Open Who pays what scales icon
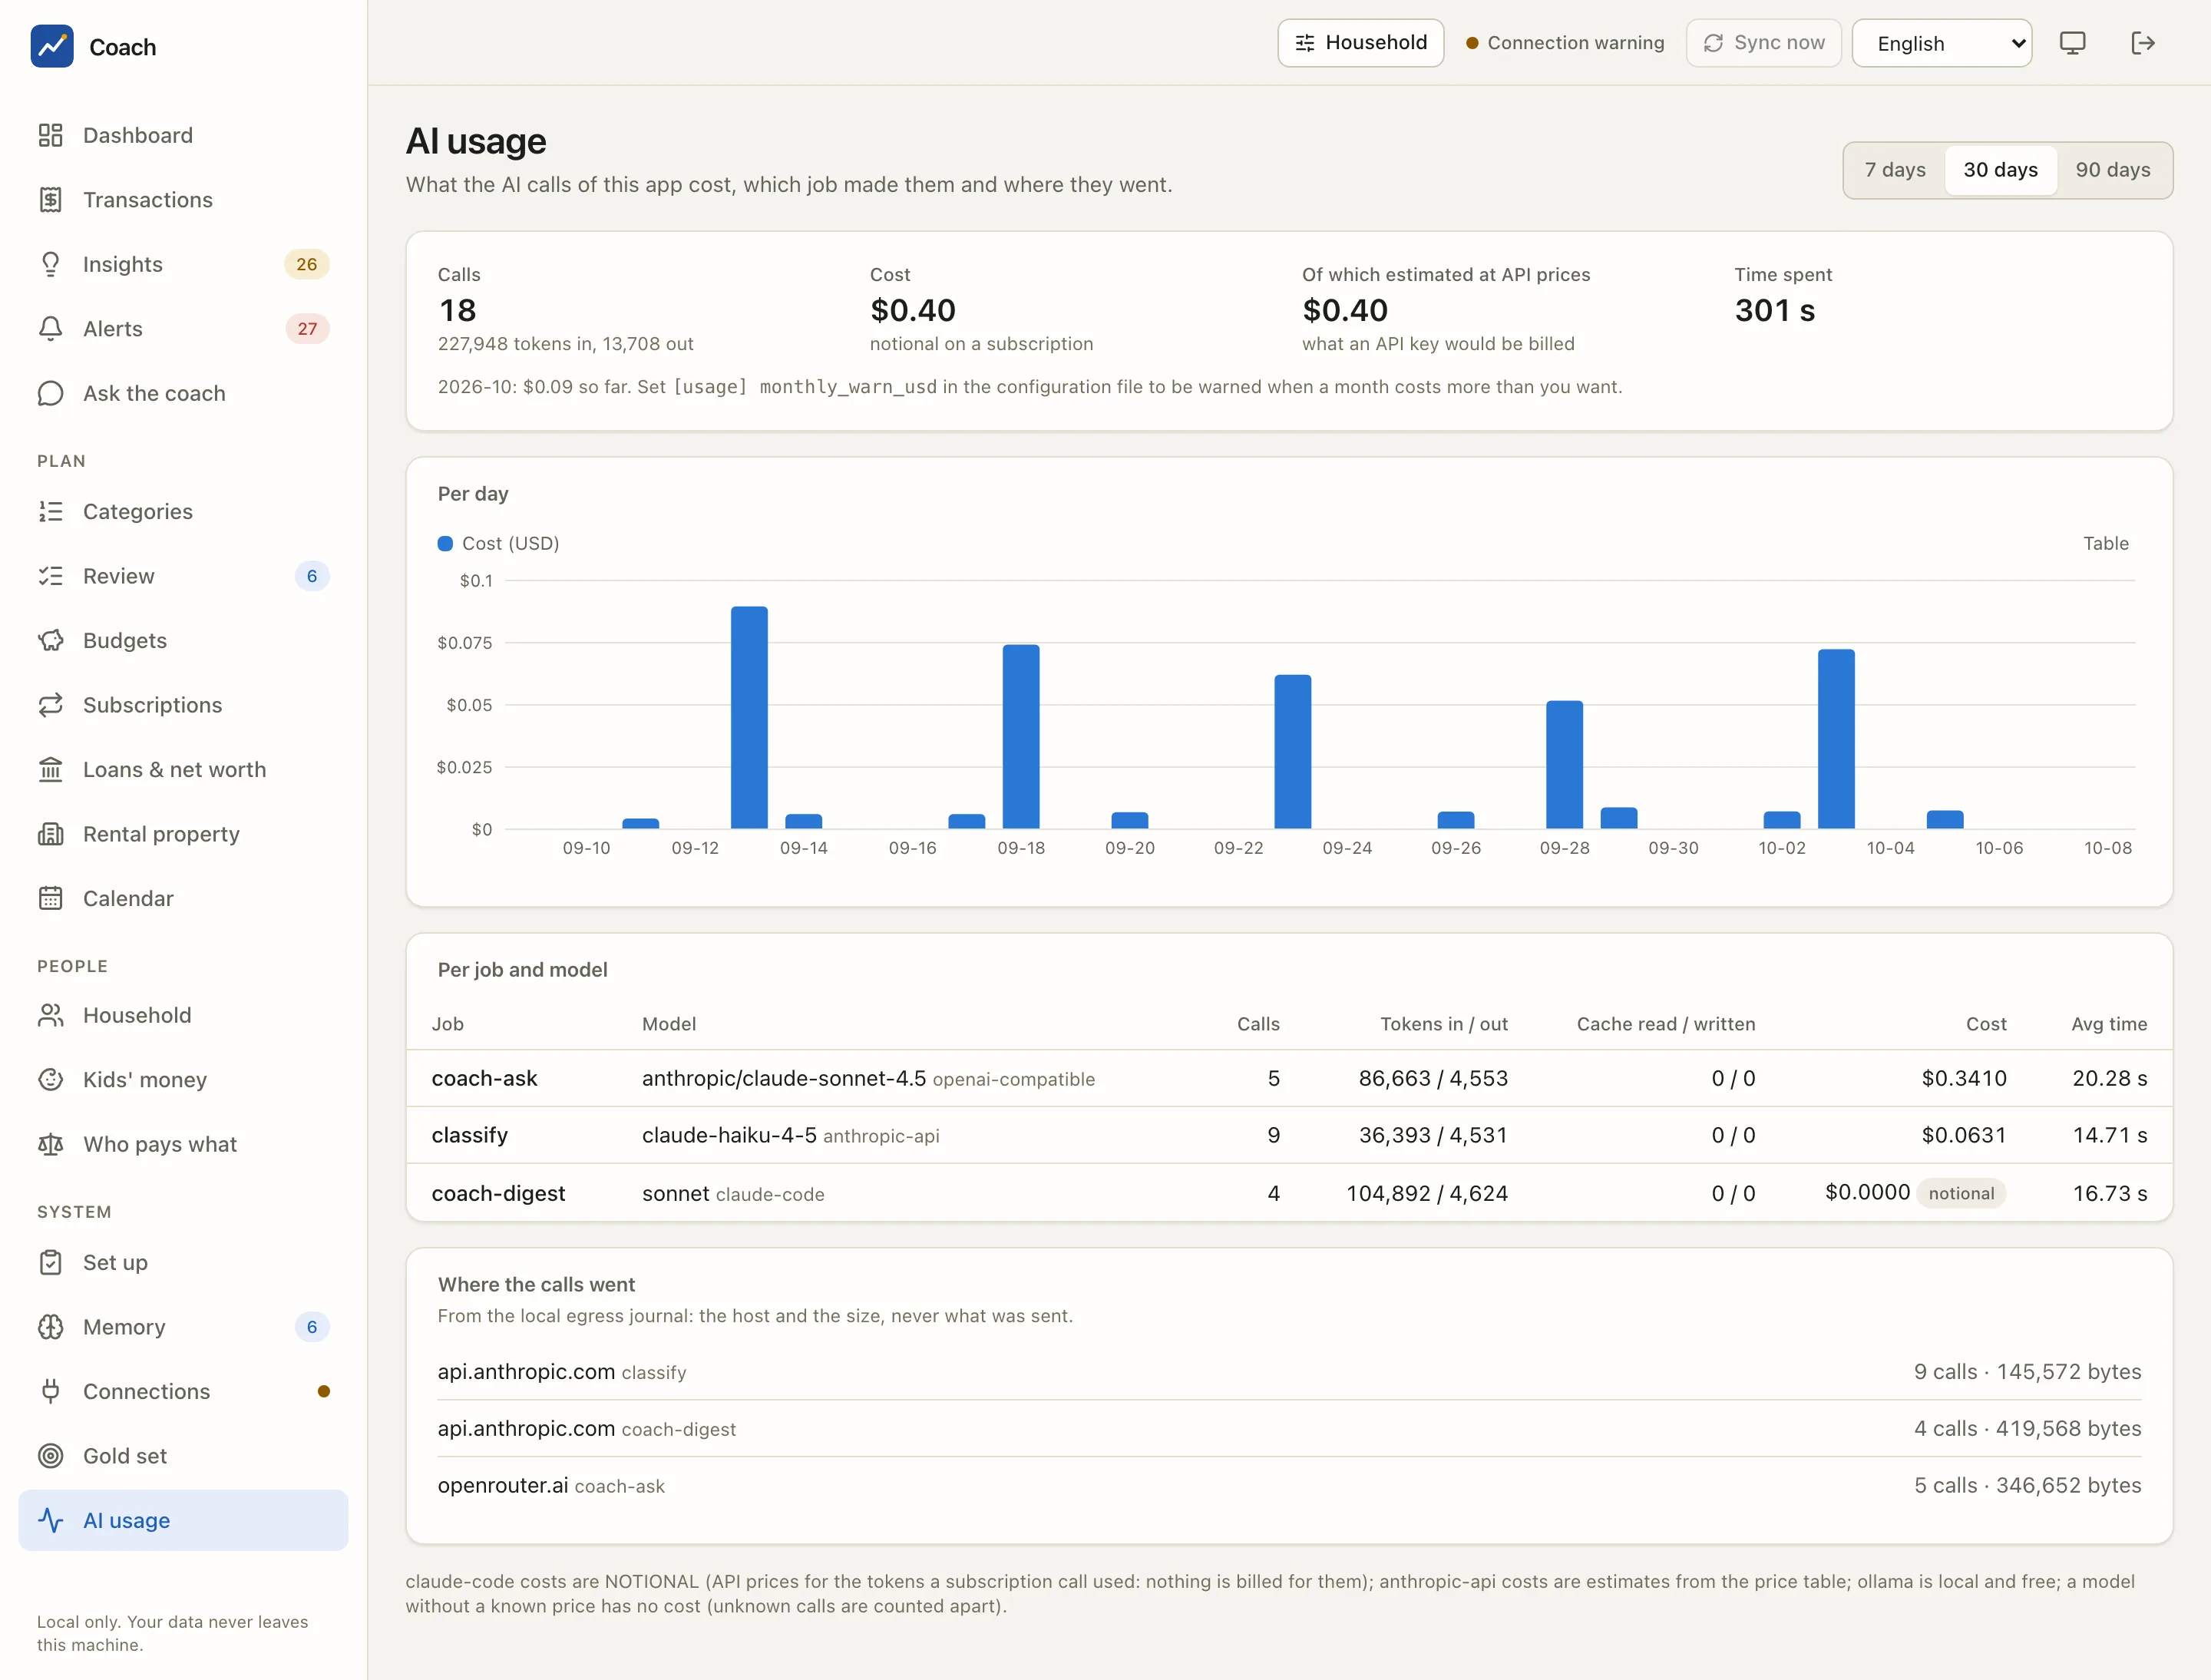 [51, 1144]
